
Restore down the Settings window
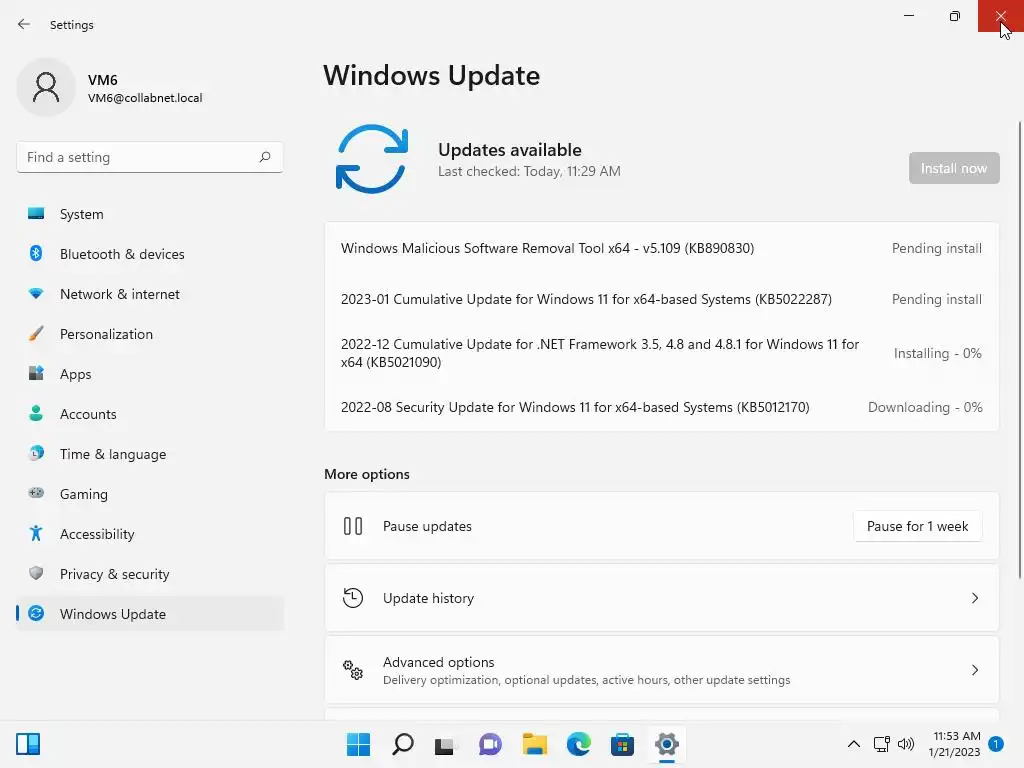click(954, 16)
